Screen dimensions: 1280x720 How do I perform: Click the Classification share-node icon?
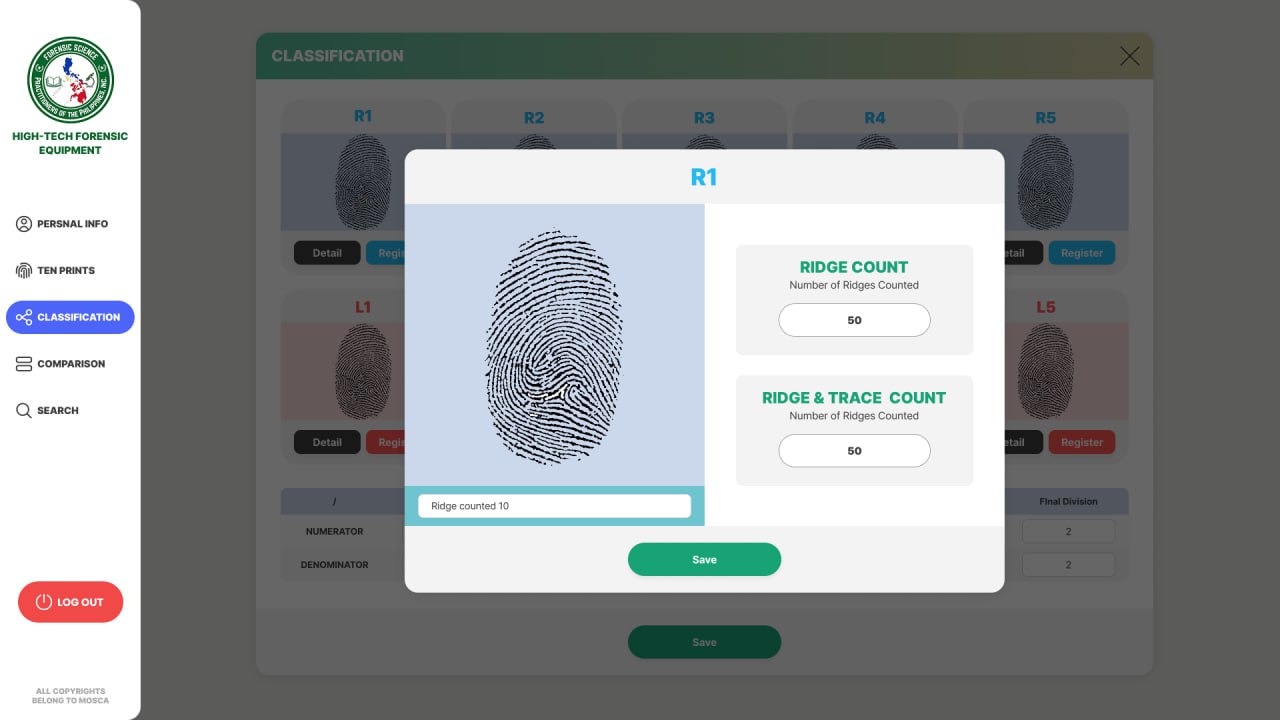click(24, 317)
